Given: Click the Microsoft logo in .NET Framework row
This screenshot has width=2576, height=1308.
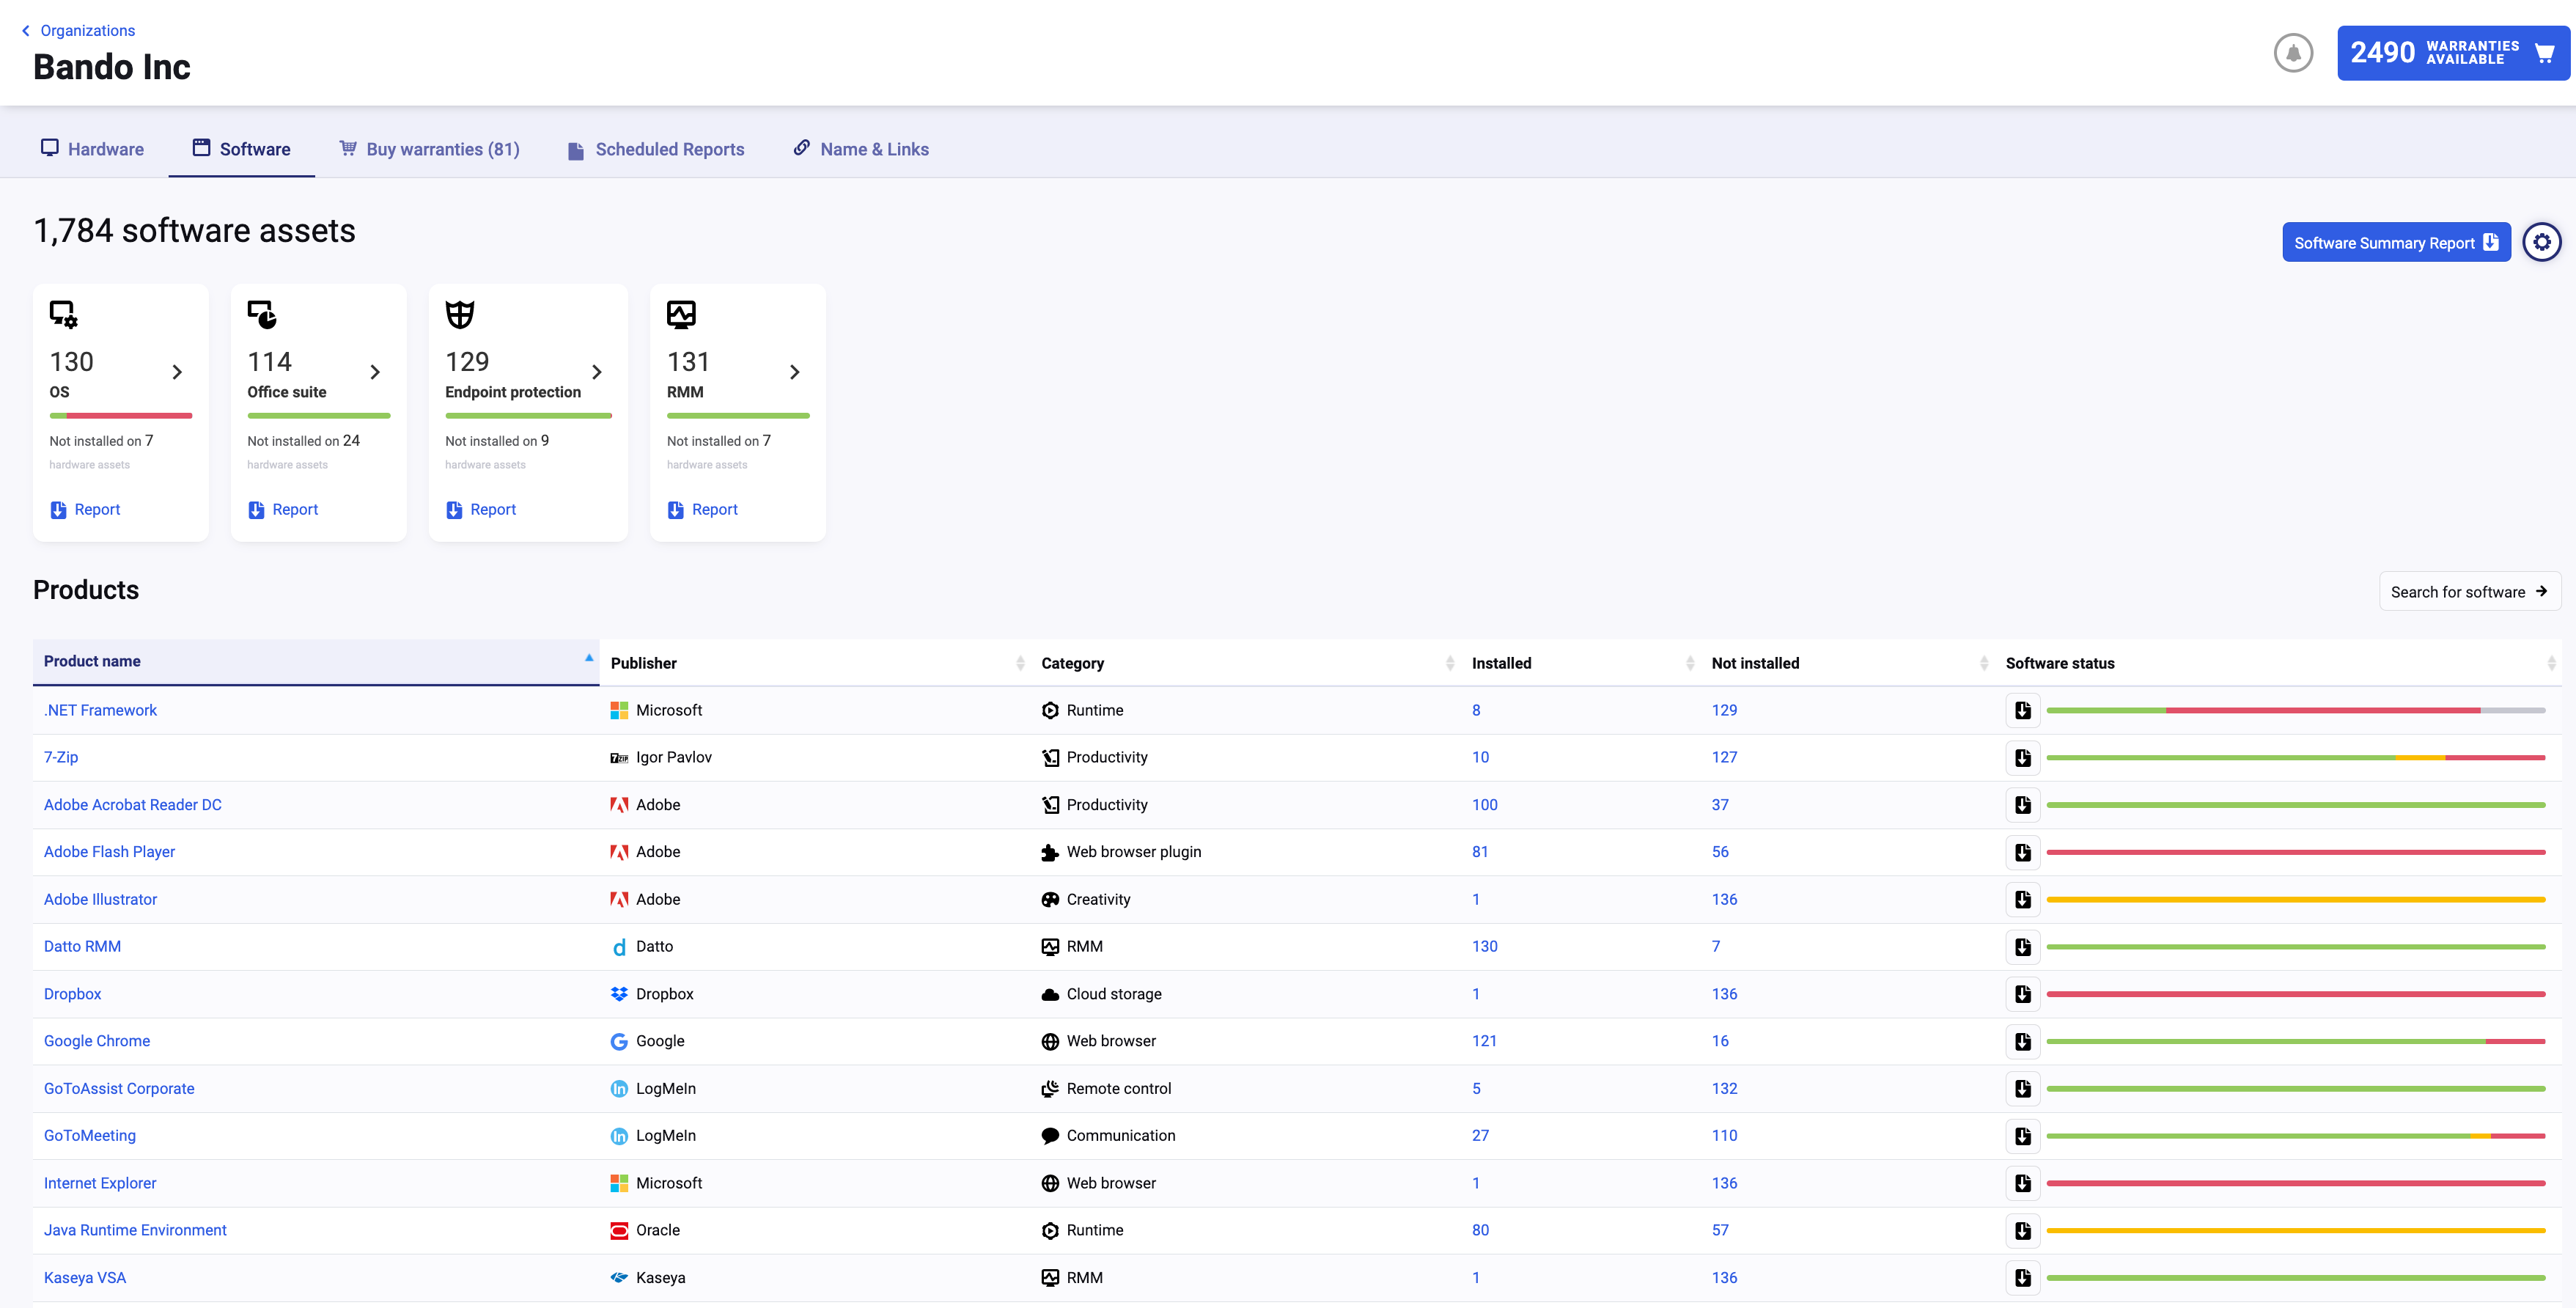Looking at the screenshot, I should point(619,710).
